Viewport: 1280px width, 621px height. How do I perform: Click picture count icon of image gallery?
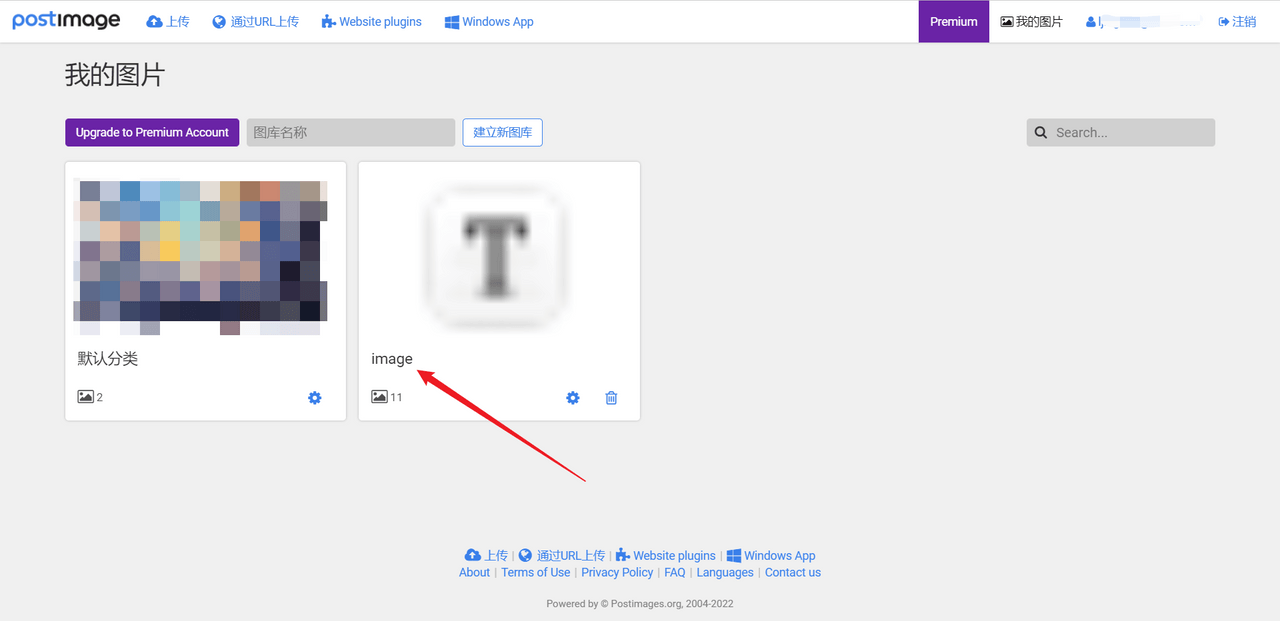click(x=379, y=397)
